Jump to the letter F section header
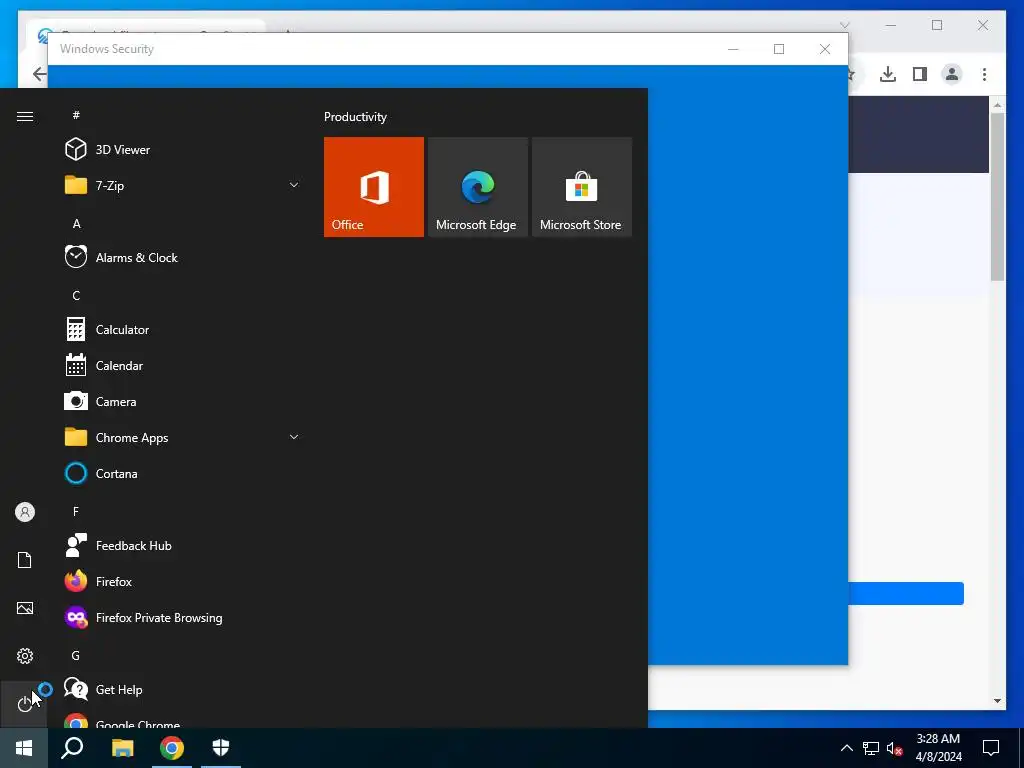The image size is (1024, 768). 76,511
